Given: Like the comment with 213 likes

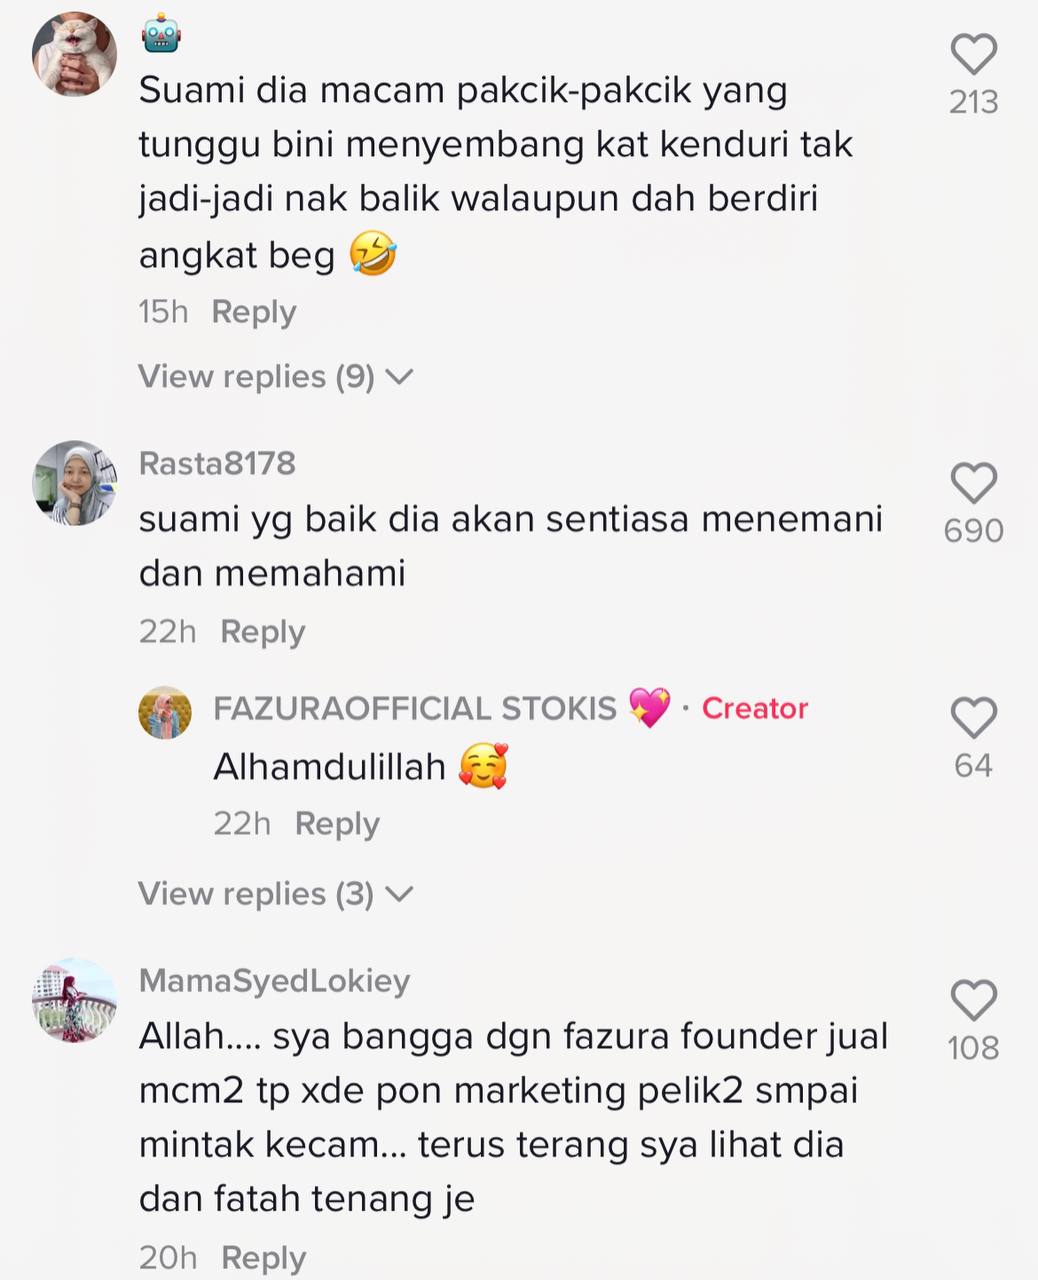Looking at the screenshot, I should point(973,54).
